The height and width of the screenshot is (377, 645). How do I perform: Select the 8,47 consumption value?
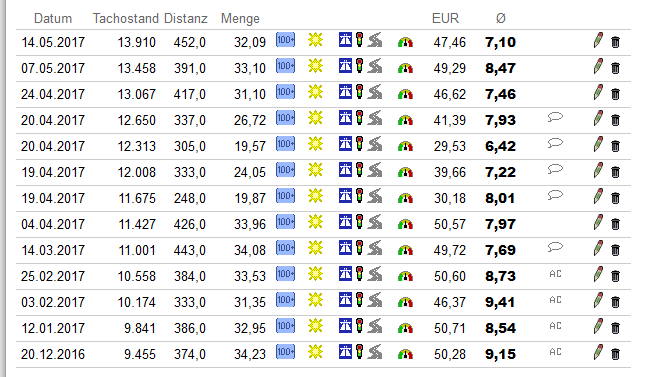[500, 68]
